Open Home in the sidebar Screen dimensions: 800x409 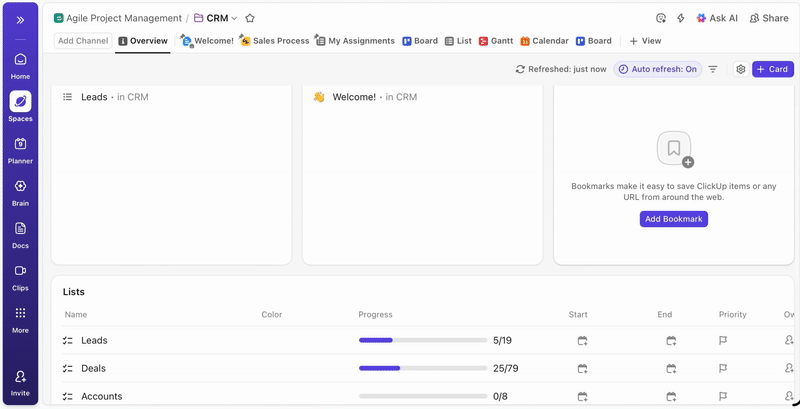[x=20, y=64]
